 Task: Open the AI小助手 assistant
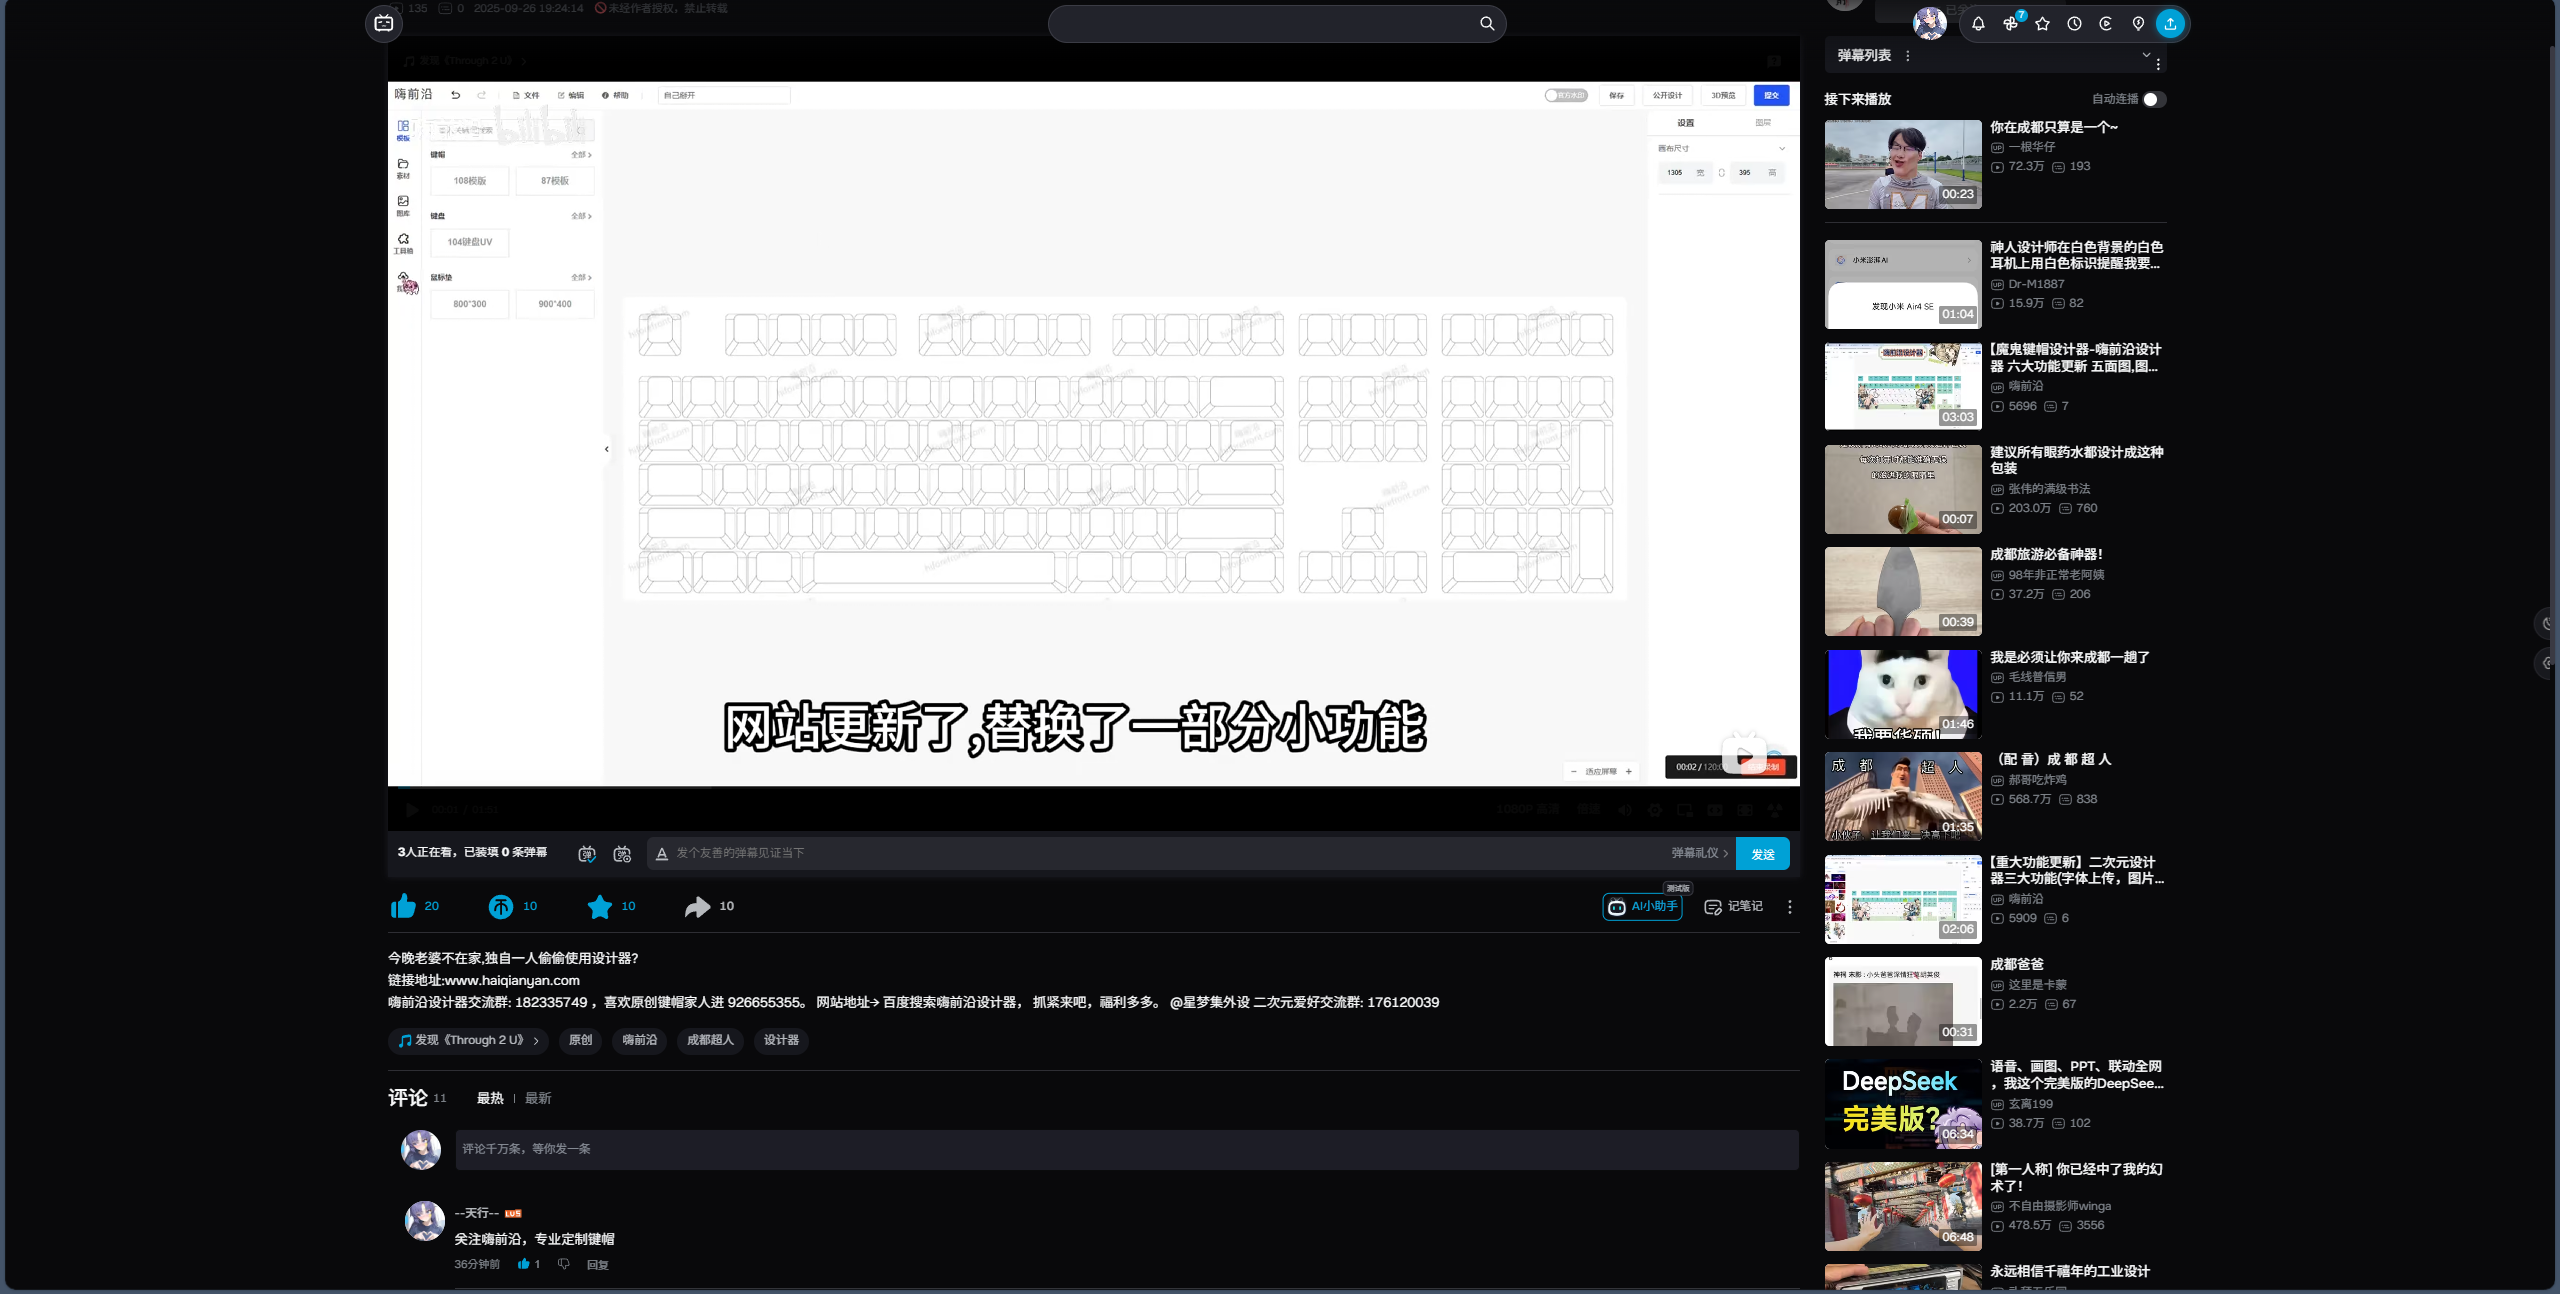1643,907
